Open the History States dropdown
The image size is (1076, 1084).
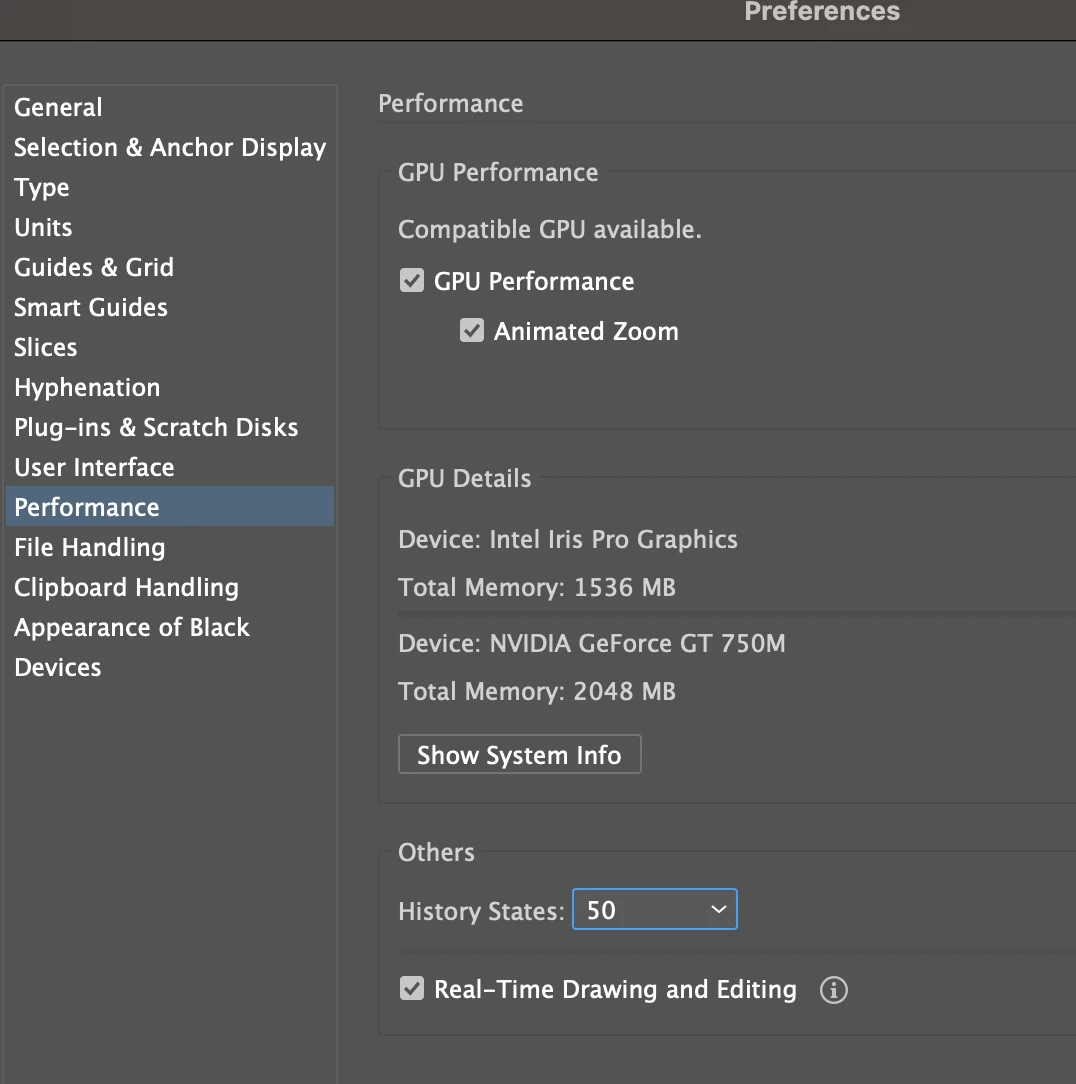pos(655,910)
